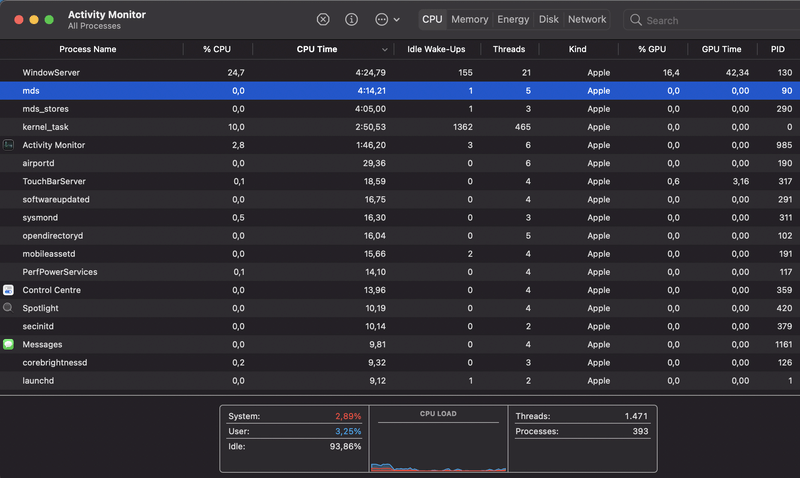This screenshot has height=478, width=800.
Task: Switch to the Disk tab
Action: 548,19
